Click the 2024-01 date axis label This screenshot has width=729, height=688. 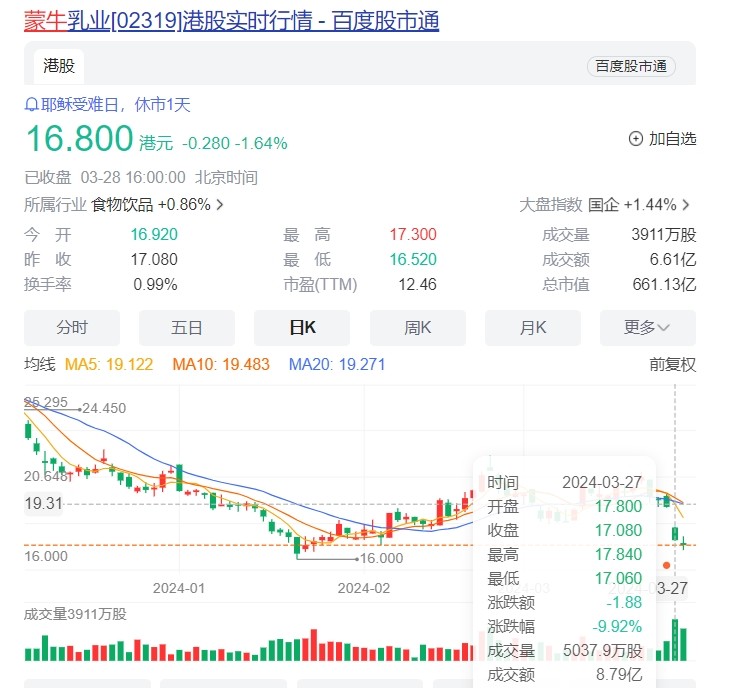click(179, 588)
